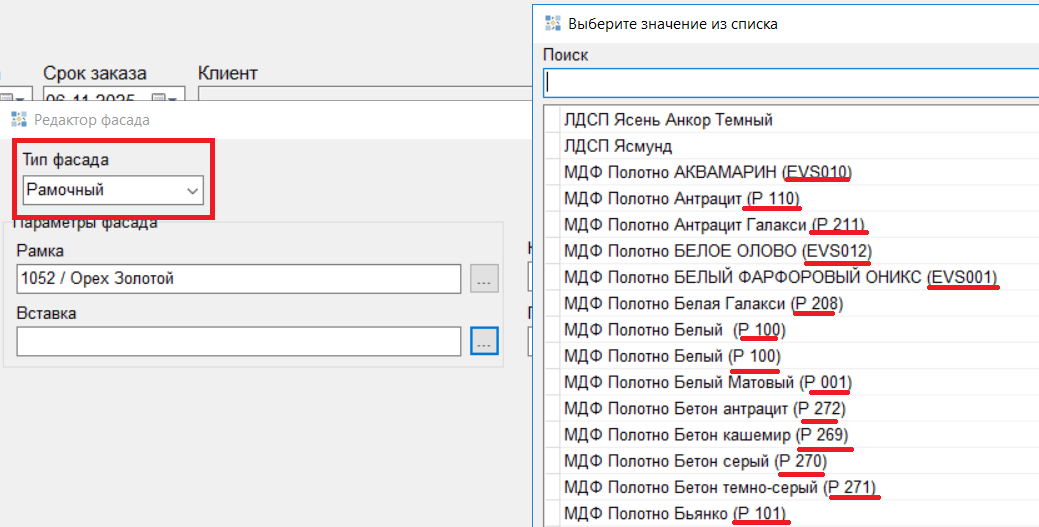The width and height of the screenshot is (1039, 527).
Task: Click the value list dialog's title icon
Action: coord(552,23)
